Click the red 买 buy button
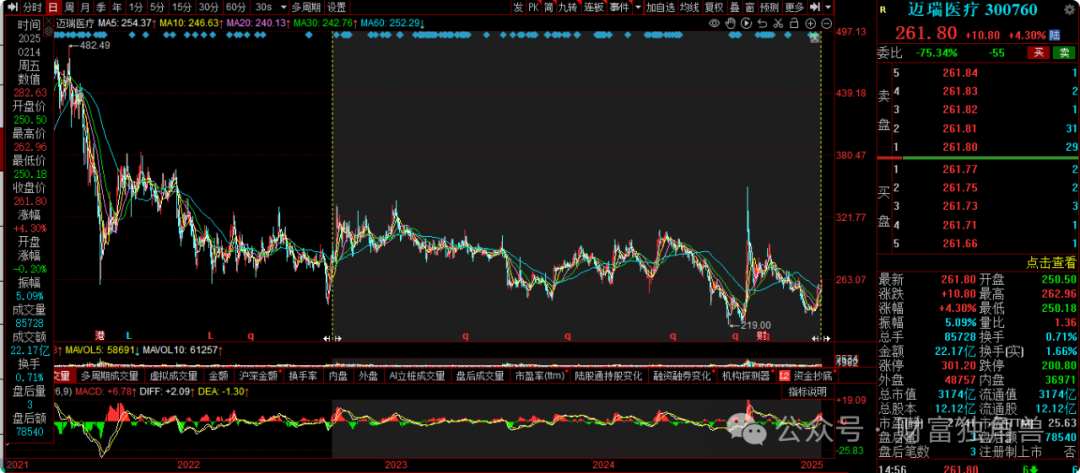This screenshot has height=473, width=1080. click(x=1039, y=52)
